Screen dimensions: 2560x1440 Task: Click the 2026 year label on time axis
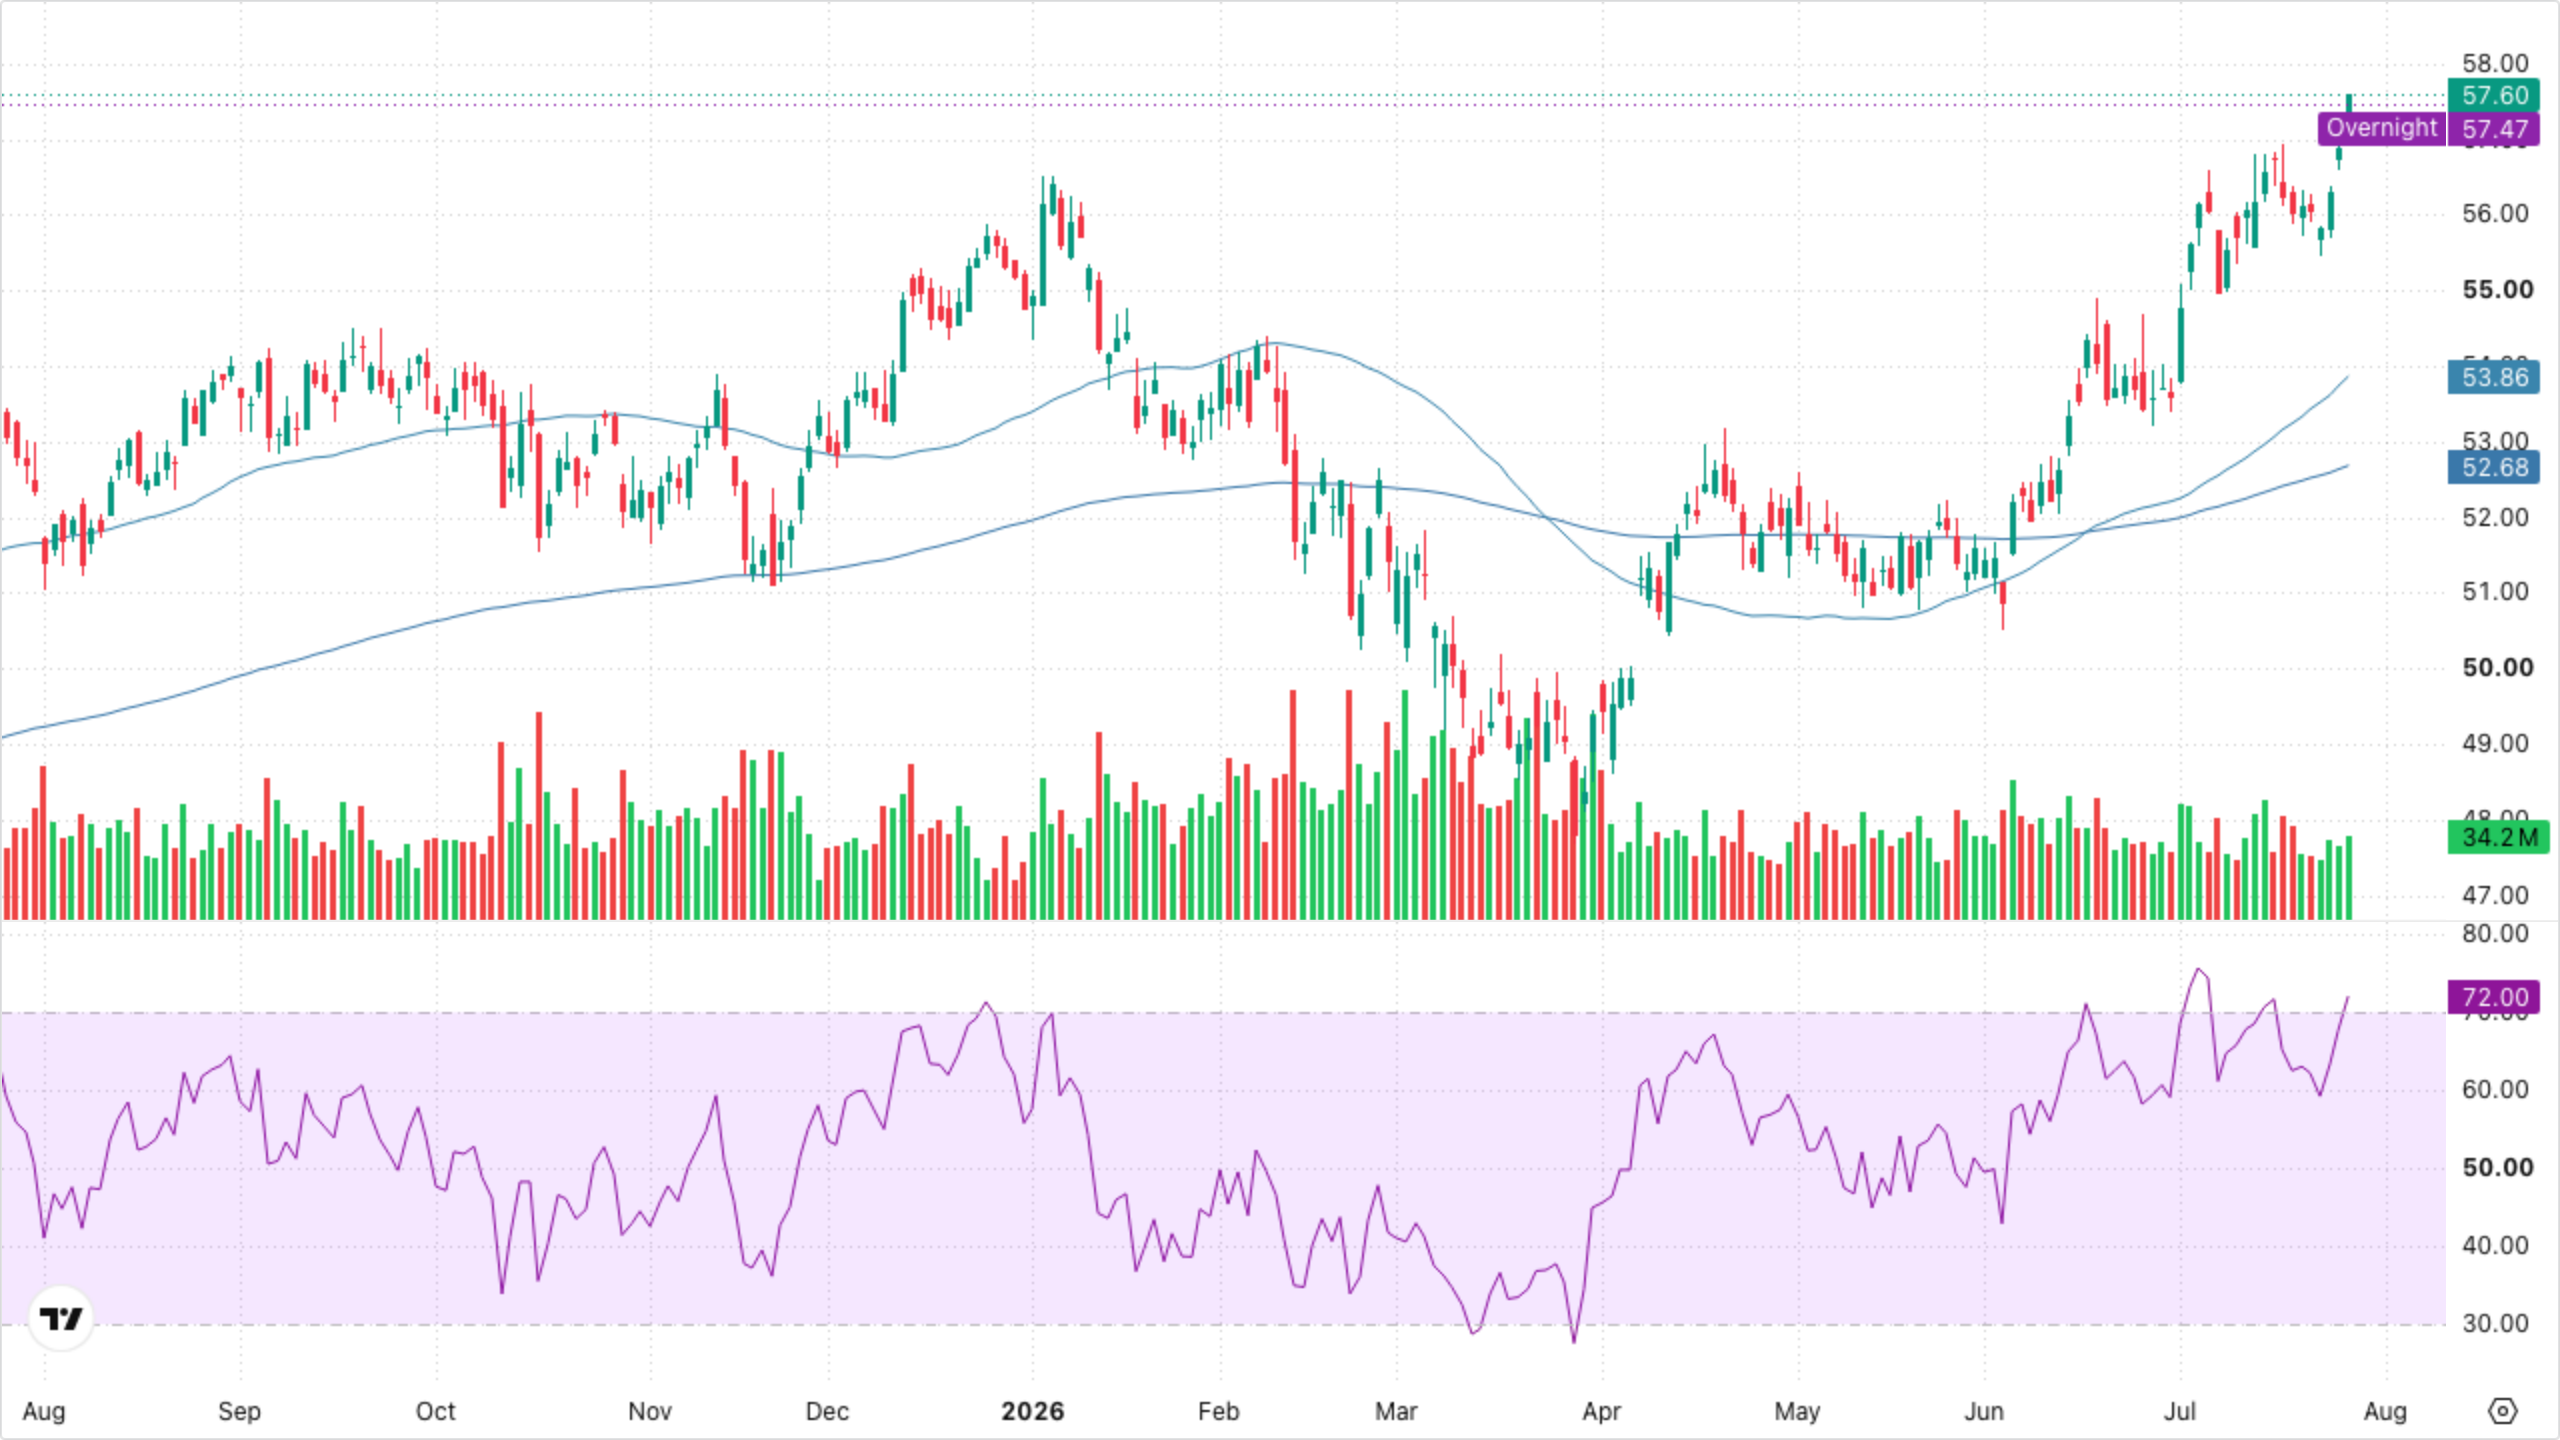click(x=1033, y=1411)
